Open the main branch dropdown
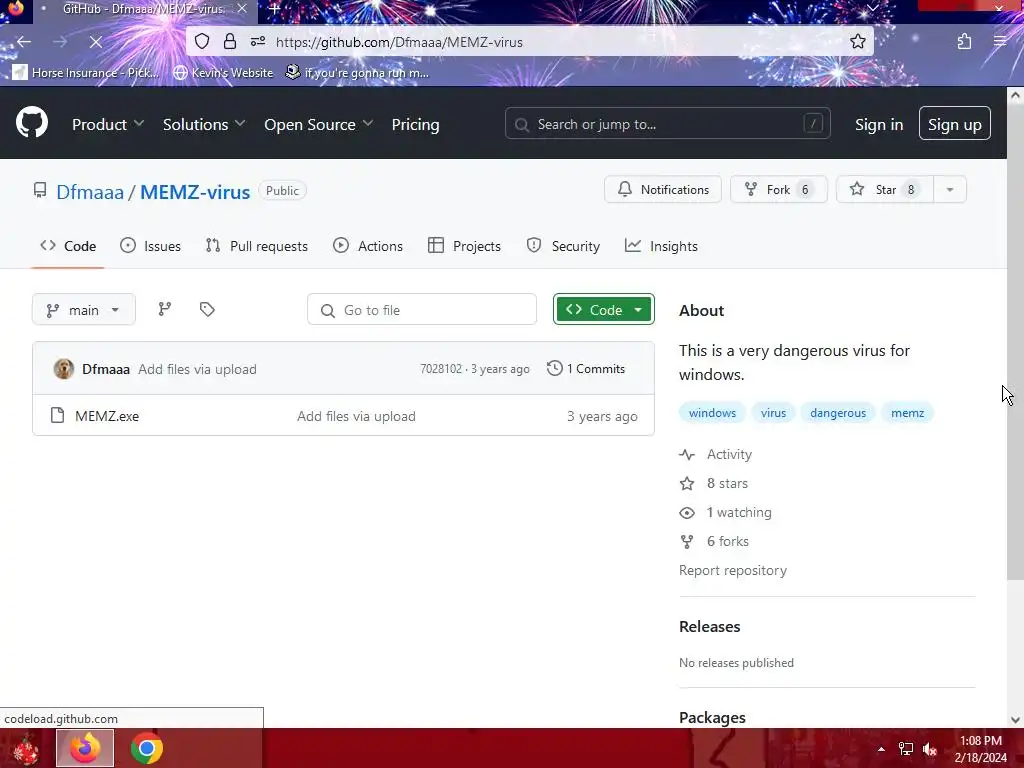 tap(84, 310)
